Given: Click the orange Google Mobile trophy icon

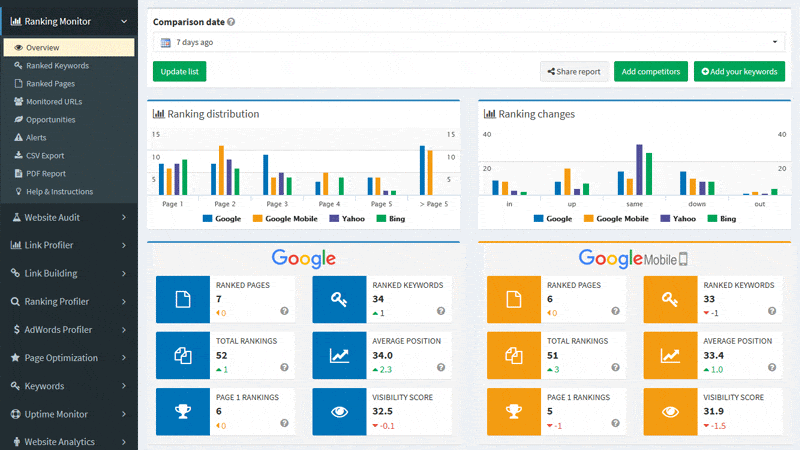Looking at the screenshot, I should pyautogui.click(x=514, y=412).
